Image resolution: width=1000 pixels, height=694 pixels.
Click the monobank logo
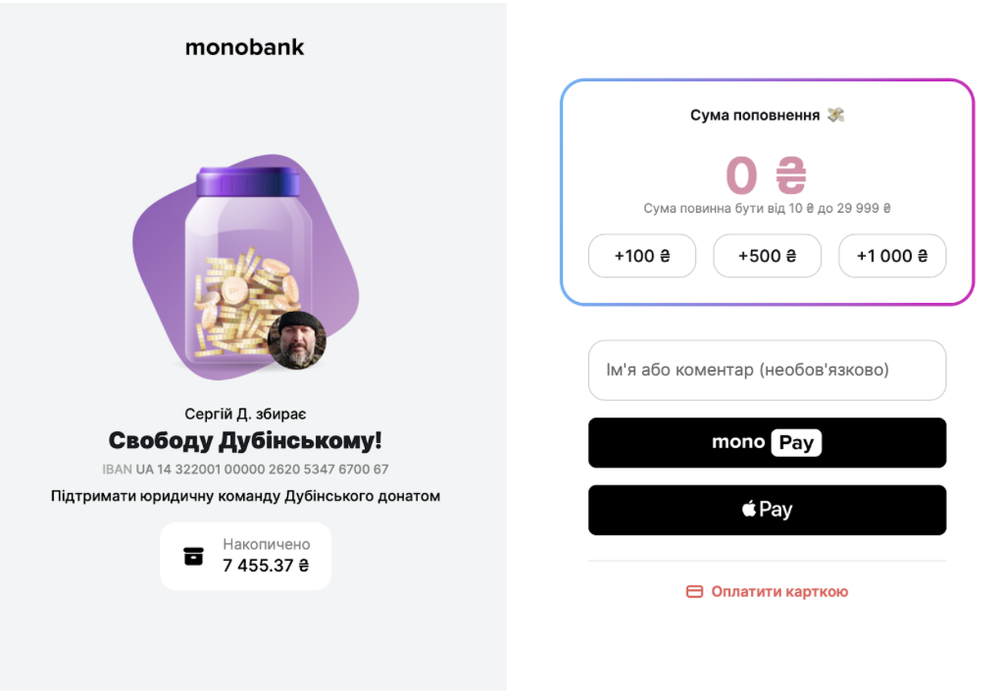pyautogui.click(x=244, y=47)
